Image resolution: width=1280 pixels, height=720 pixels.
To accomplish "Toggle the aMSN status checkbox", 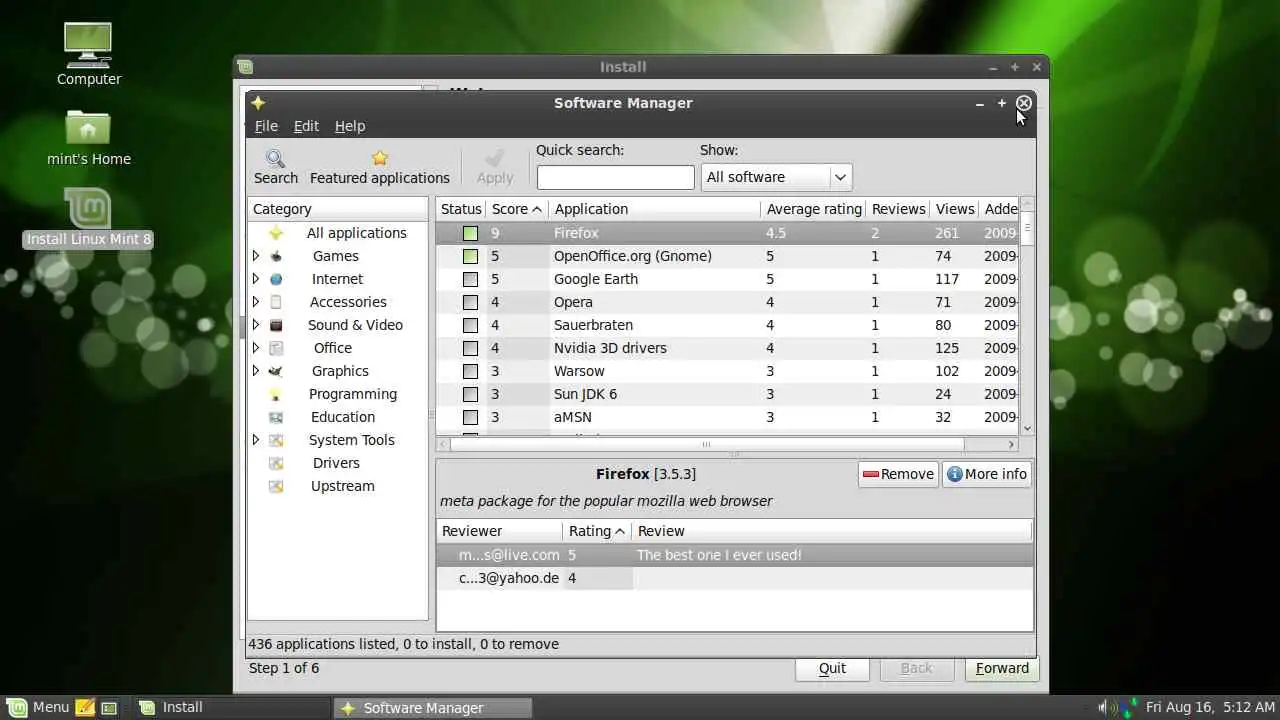I will click(470, 417).
